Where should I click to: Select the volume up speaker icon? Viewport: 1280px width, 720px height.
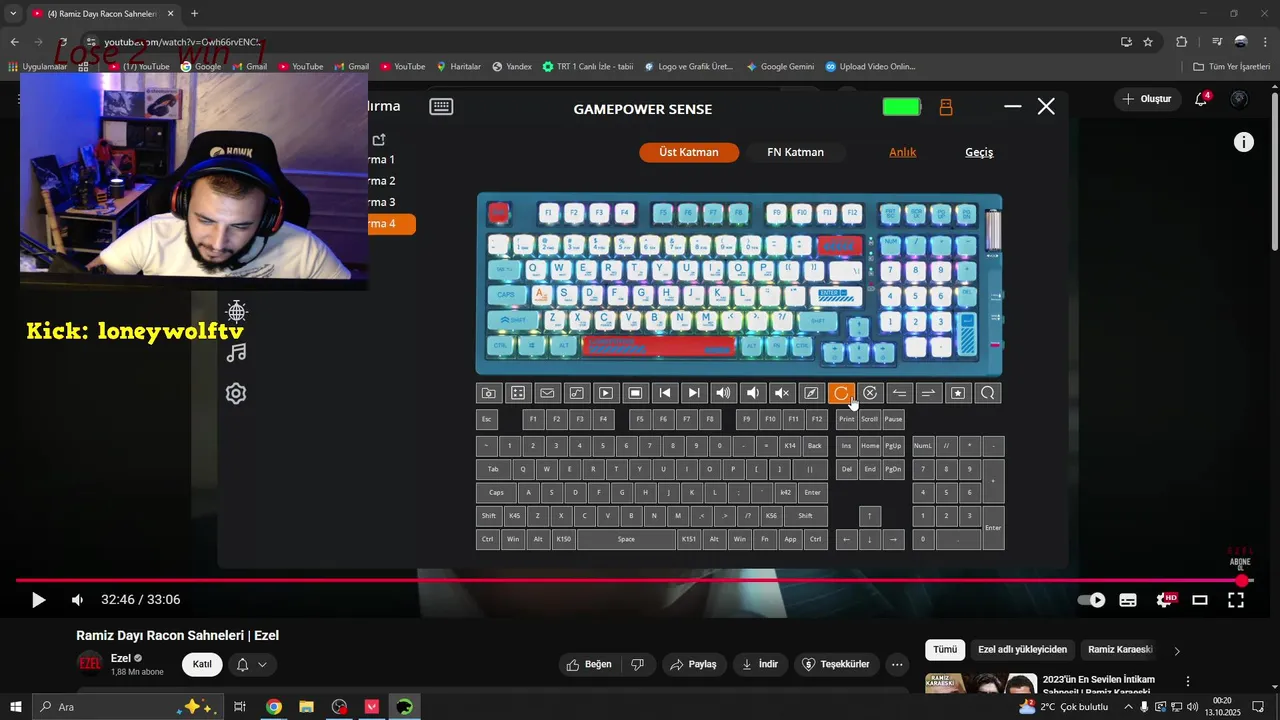(723, 393)
